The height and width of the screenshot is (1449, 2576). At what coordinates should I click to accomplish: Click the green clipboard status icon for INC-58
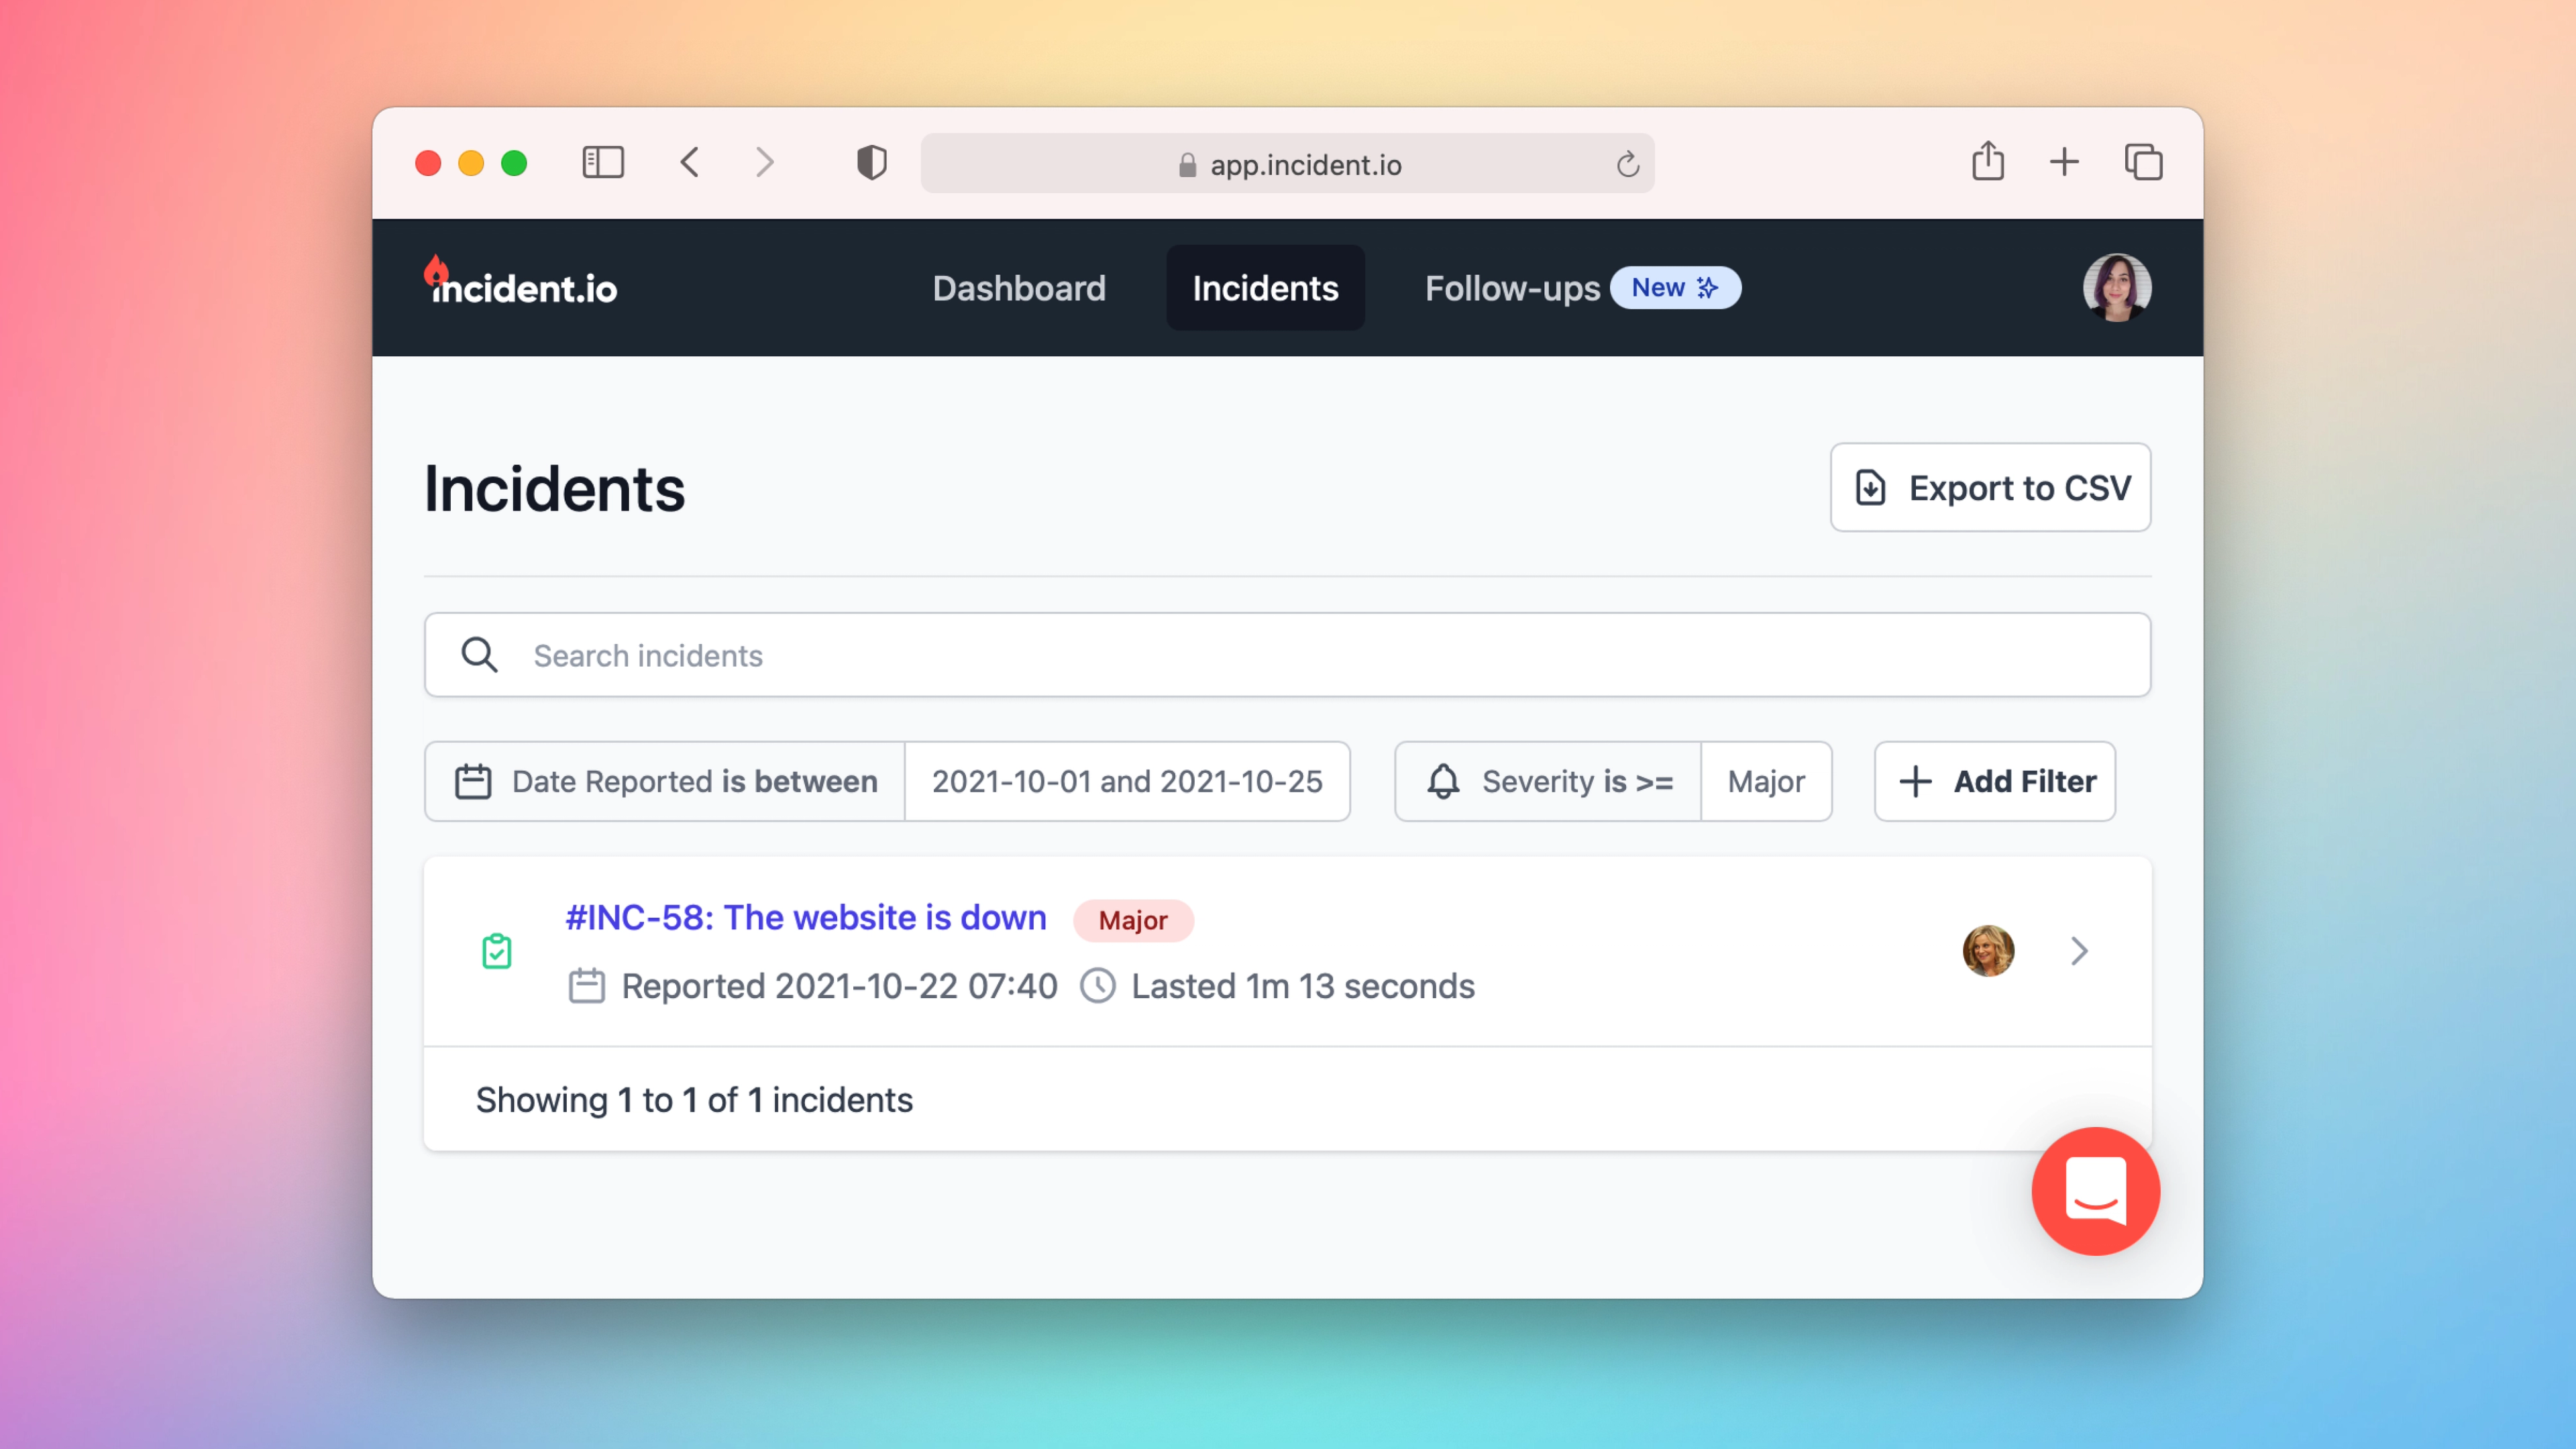coord(497,951)
